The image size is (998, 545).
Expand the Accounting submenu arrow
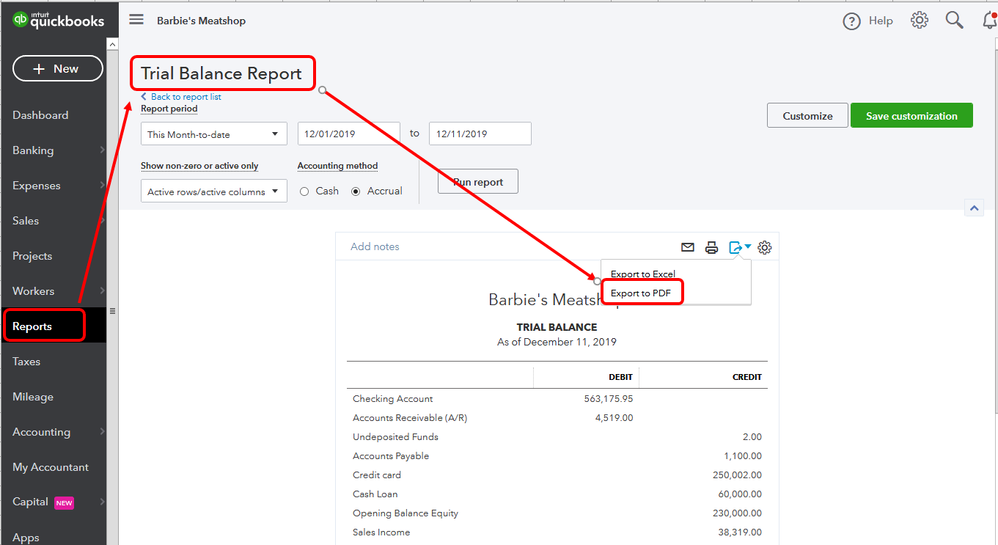pyautogui.click(x=102, y=432)
